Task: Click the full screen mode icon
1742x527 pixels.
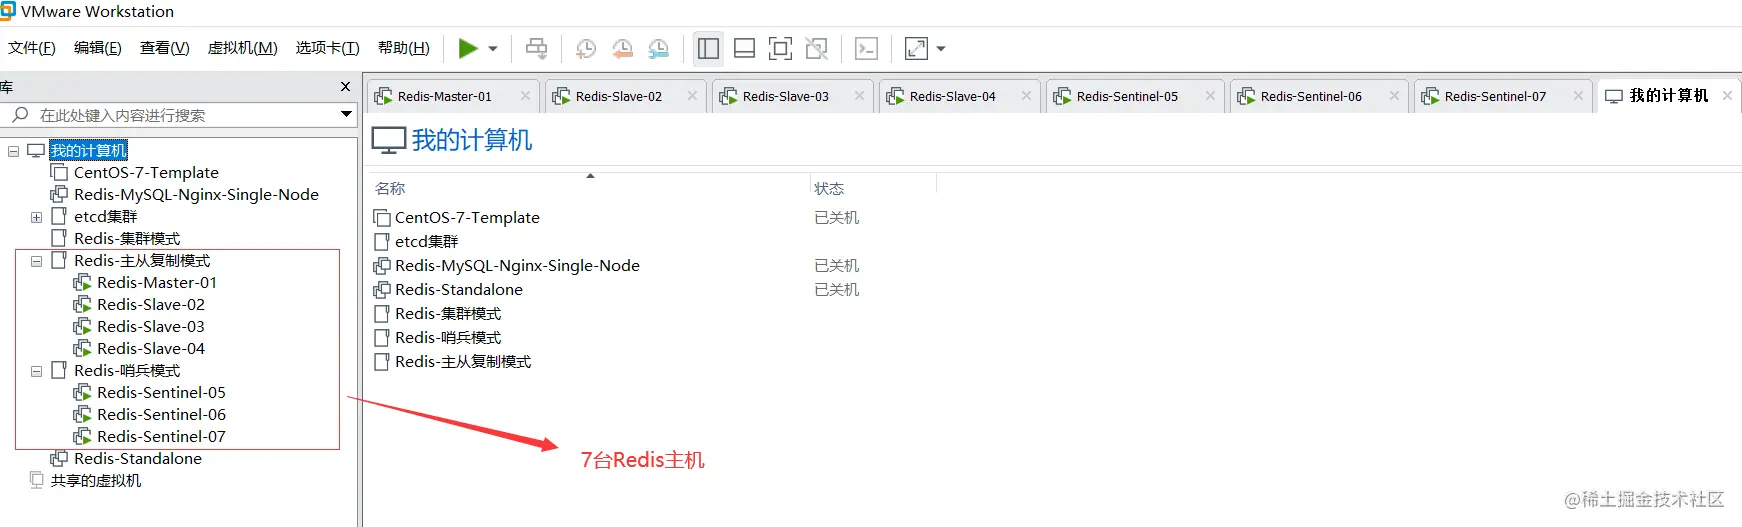Action: (x=780, y=48)
